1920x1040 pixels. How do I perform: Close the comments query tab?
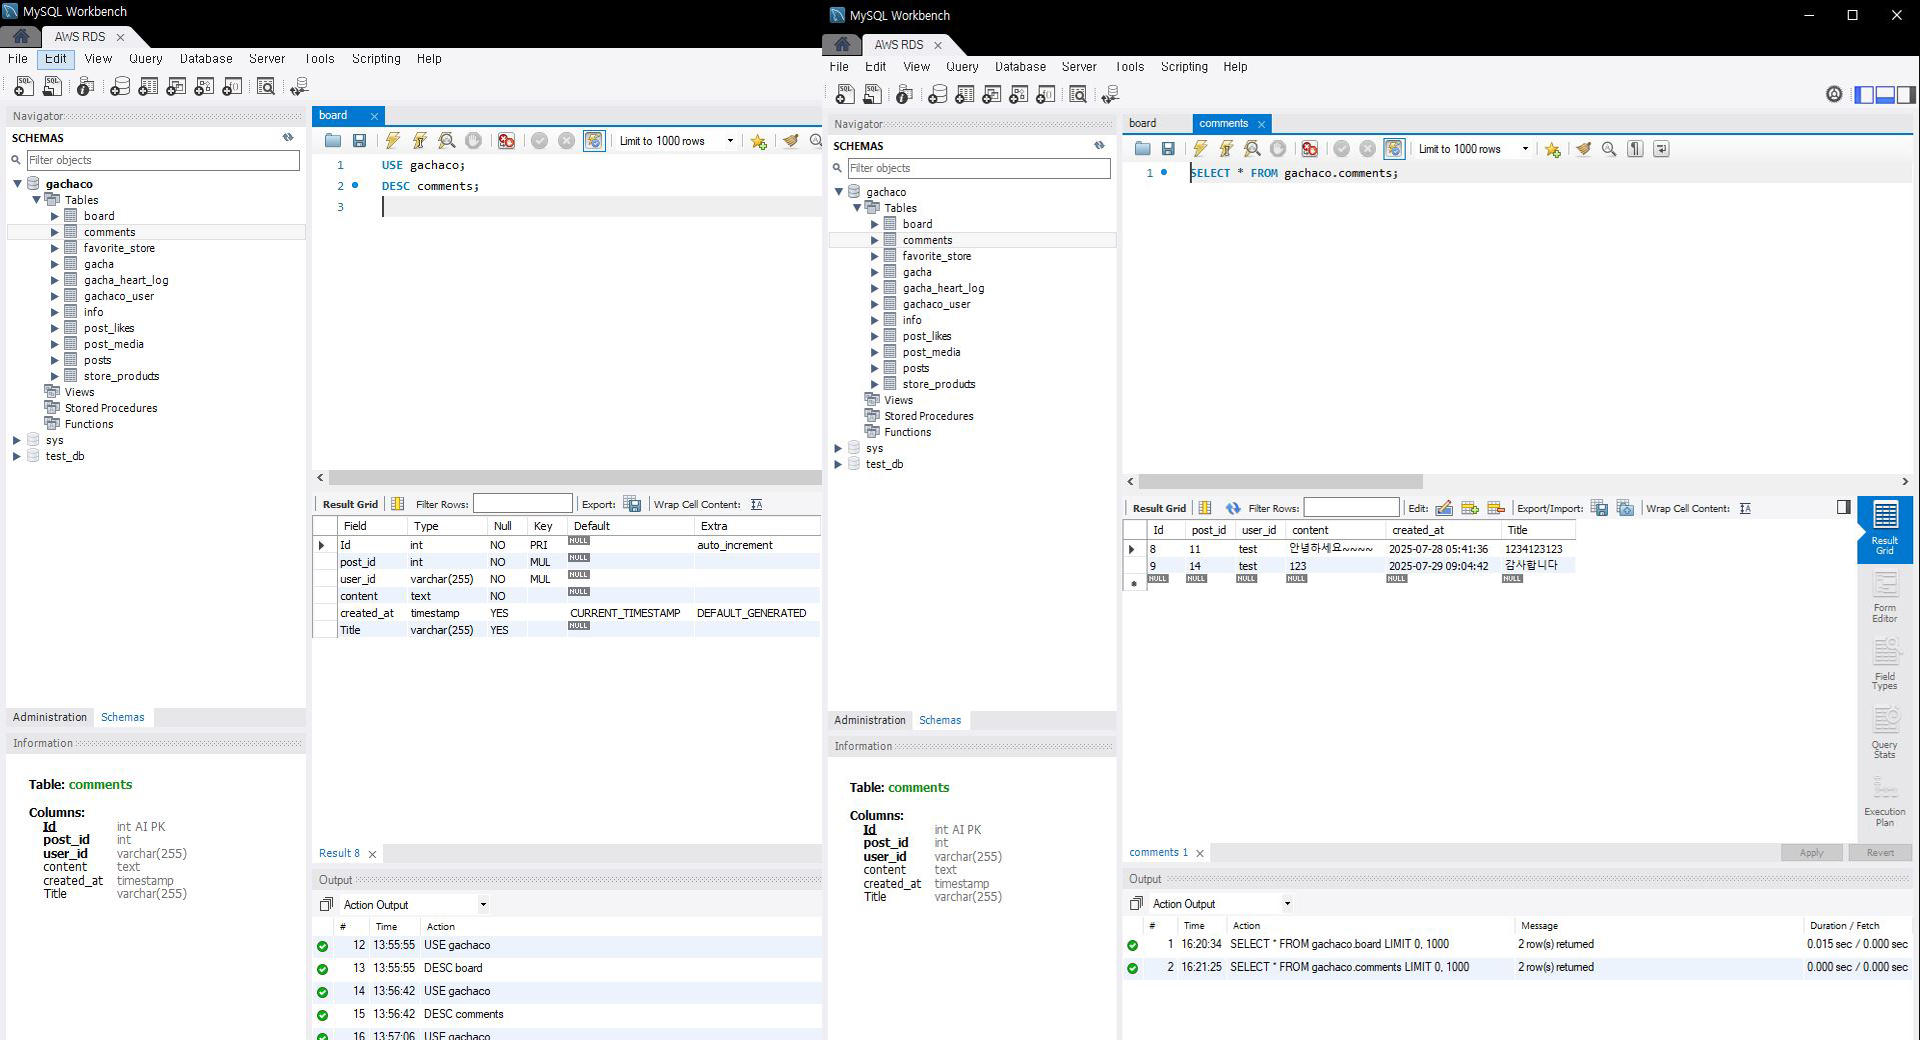tap(1261, 124)
